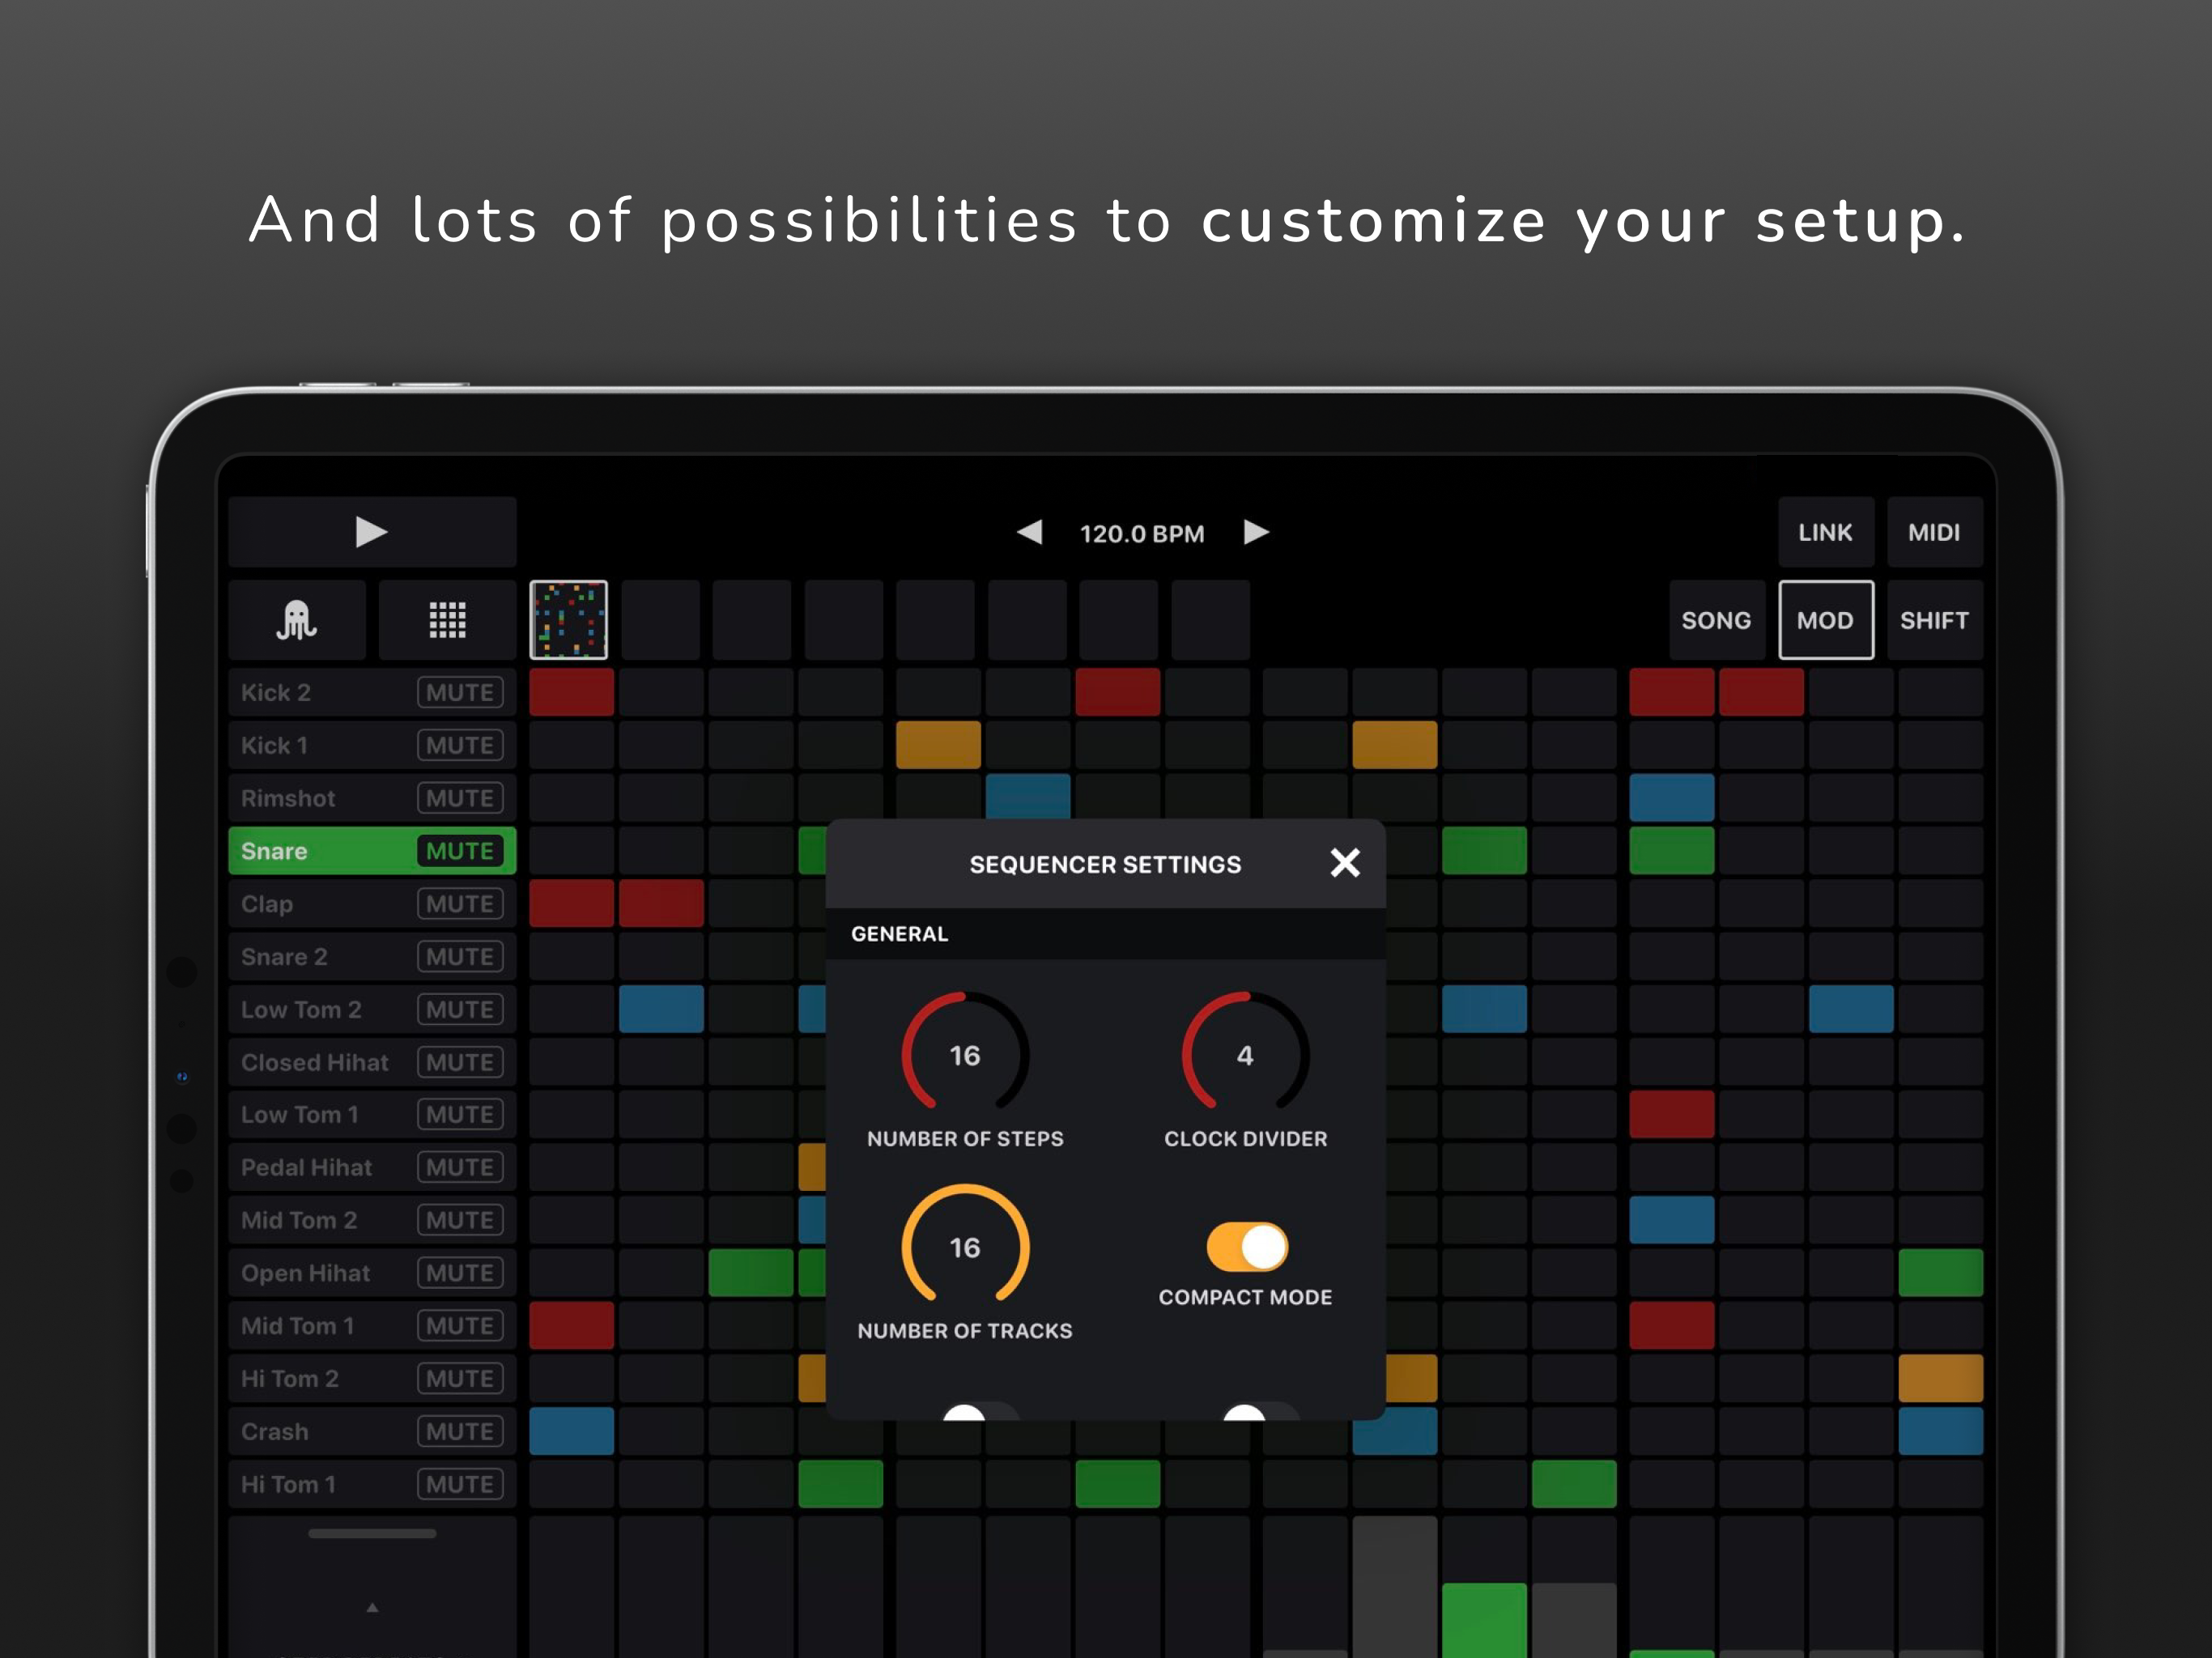Mute the Low Tom 2 track

pos(460,1010)
